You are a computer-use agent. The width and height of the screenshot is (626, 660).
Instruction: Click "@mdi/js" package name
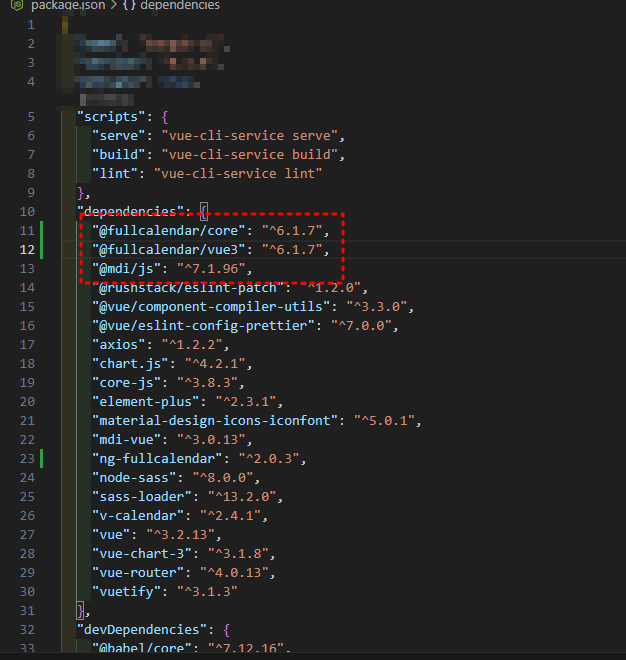tap(127, 269)
